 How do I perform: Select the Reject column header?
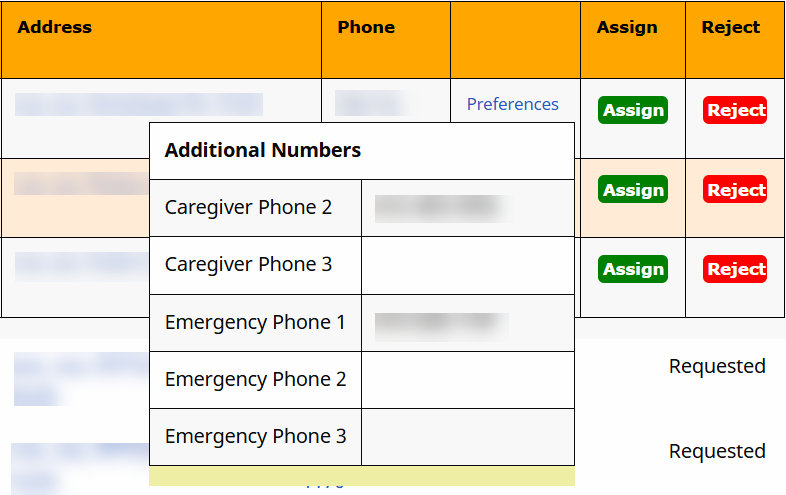click(x=731, y=28)
